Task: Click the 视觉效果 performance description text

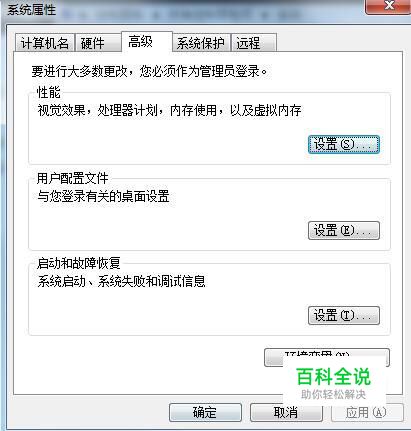Action: pyautogui.click(x=169, y=110)
